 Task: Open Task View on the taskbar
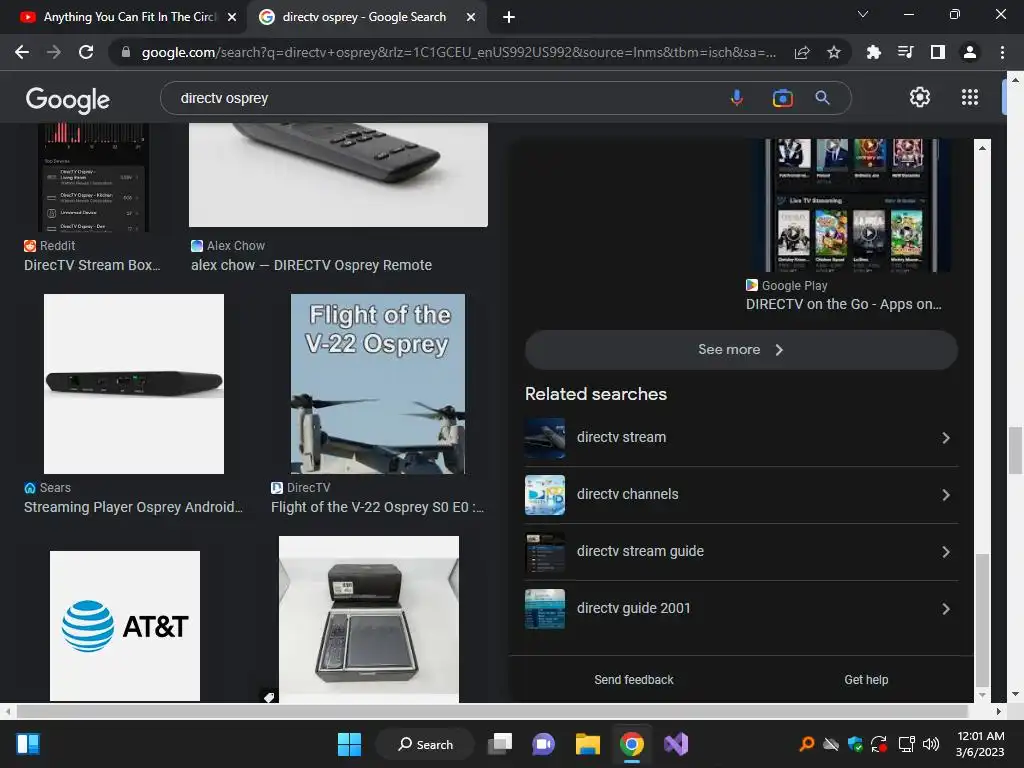[x=500, y=744]
